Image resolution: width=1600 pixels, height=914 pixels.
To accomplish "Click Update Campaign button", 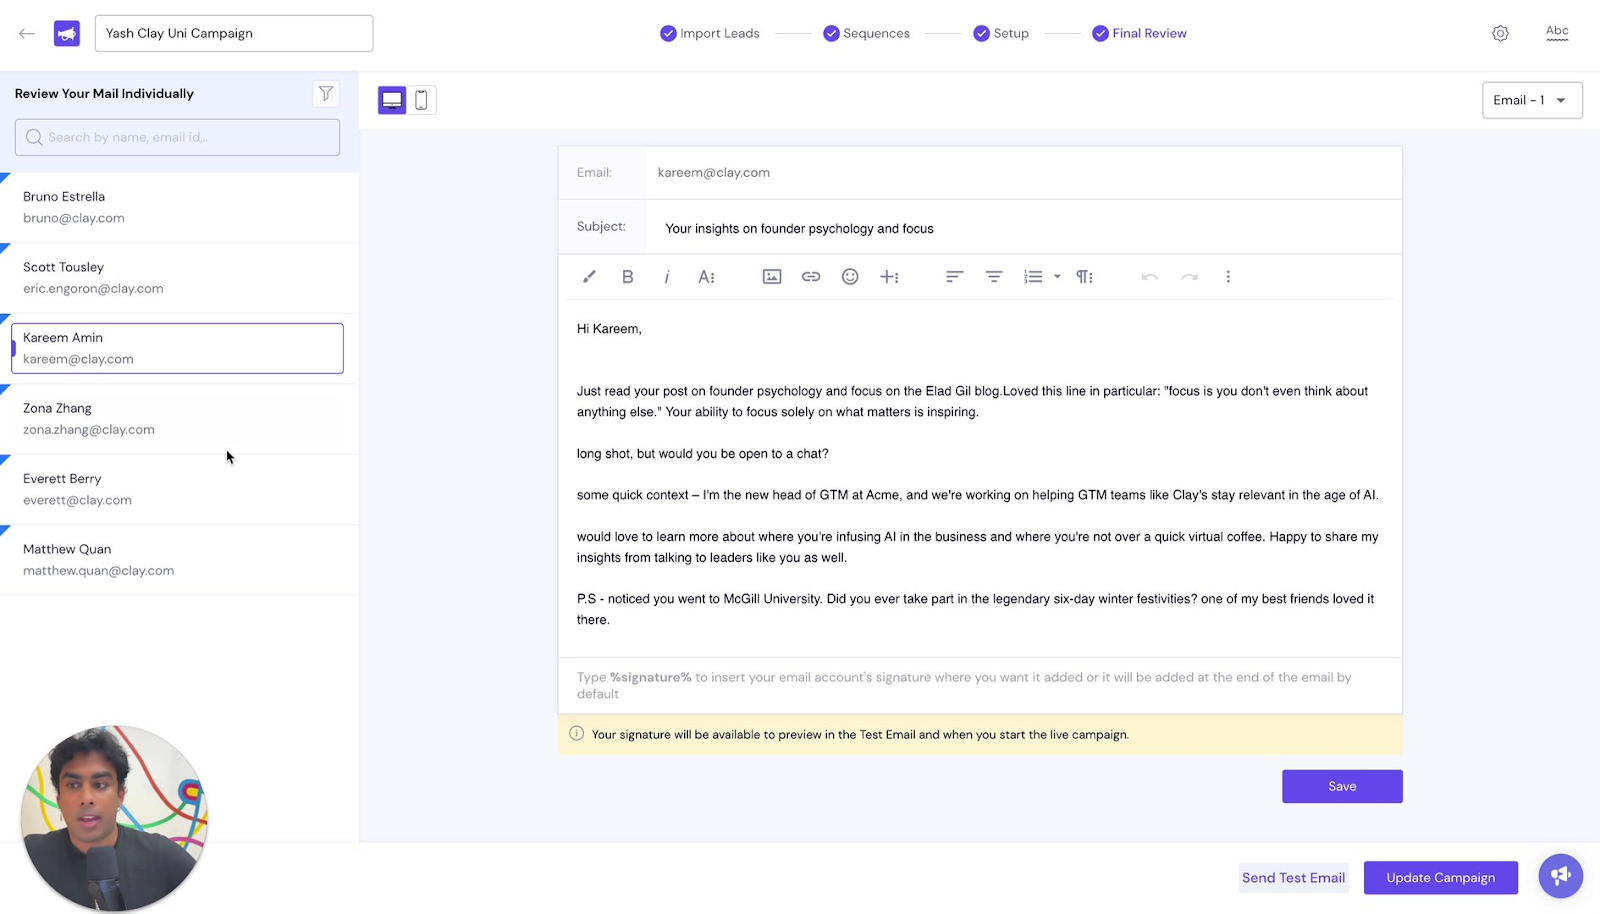I will tap(1440, 878).
